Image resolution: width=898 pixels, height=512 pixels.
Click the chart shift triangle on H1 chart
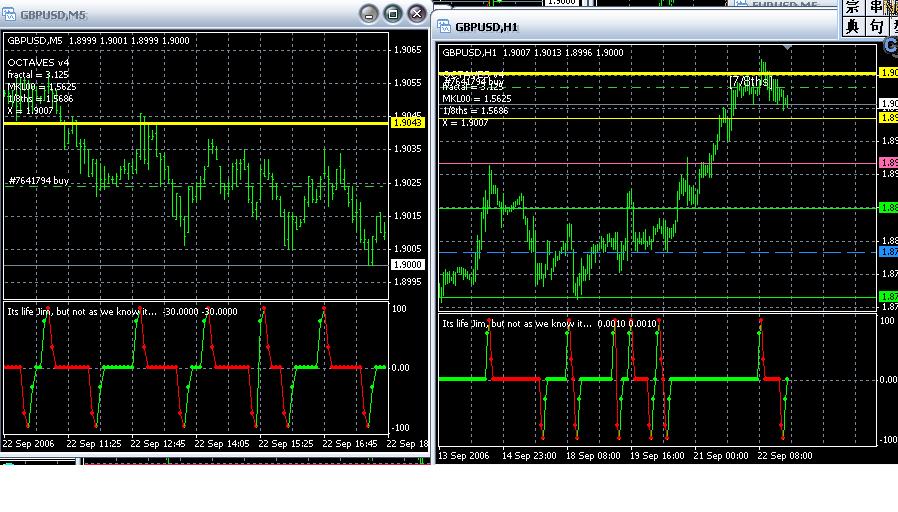[x=788, y=48]
